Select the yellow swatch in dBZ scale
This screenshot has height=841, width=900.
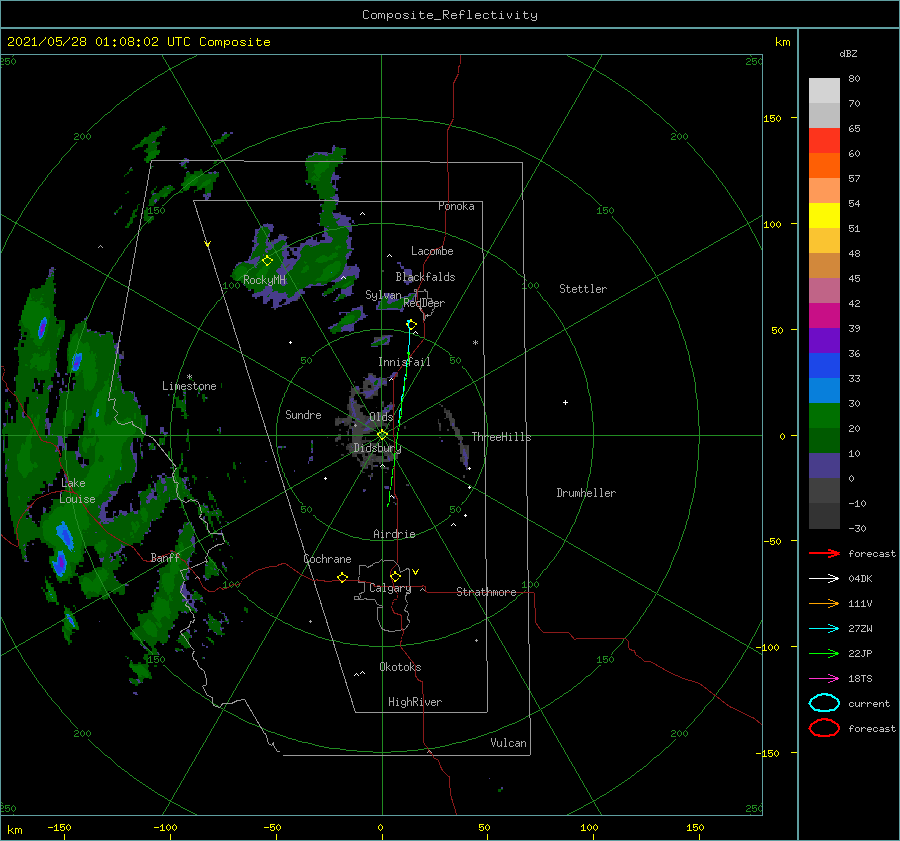click(824, 216)
